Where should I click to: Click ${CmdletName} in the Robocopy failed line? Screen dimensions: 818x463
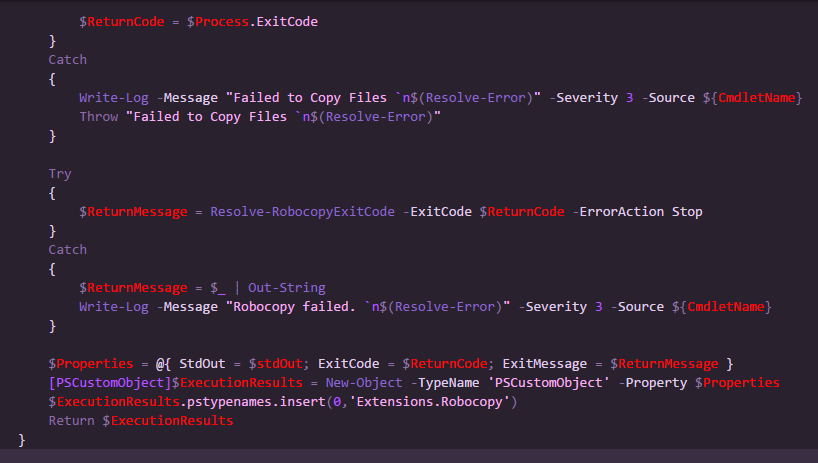(x=721, y=307)
